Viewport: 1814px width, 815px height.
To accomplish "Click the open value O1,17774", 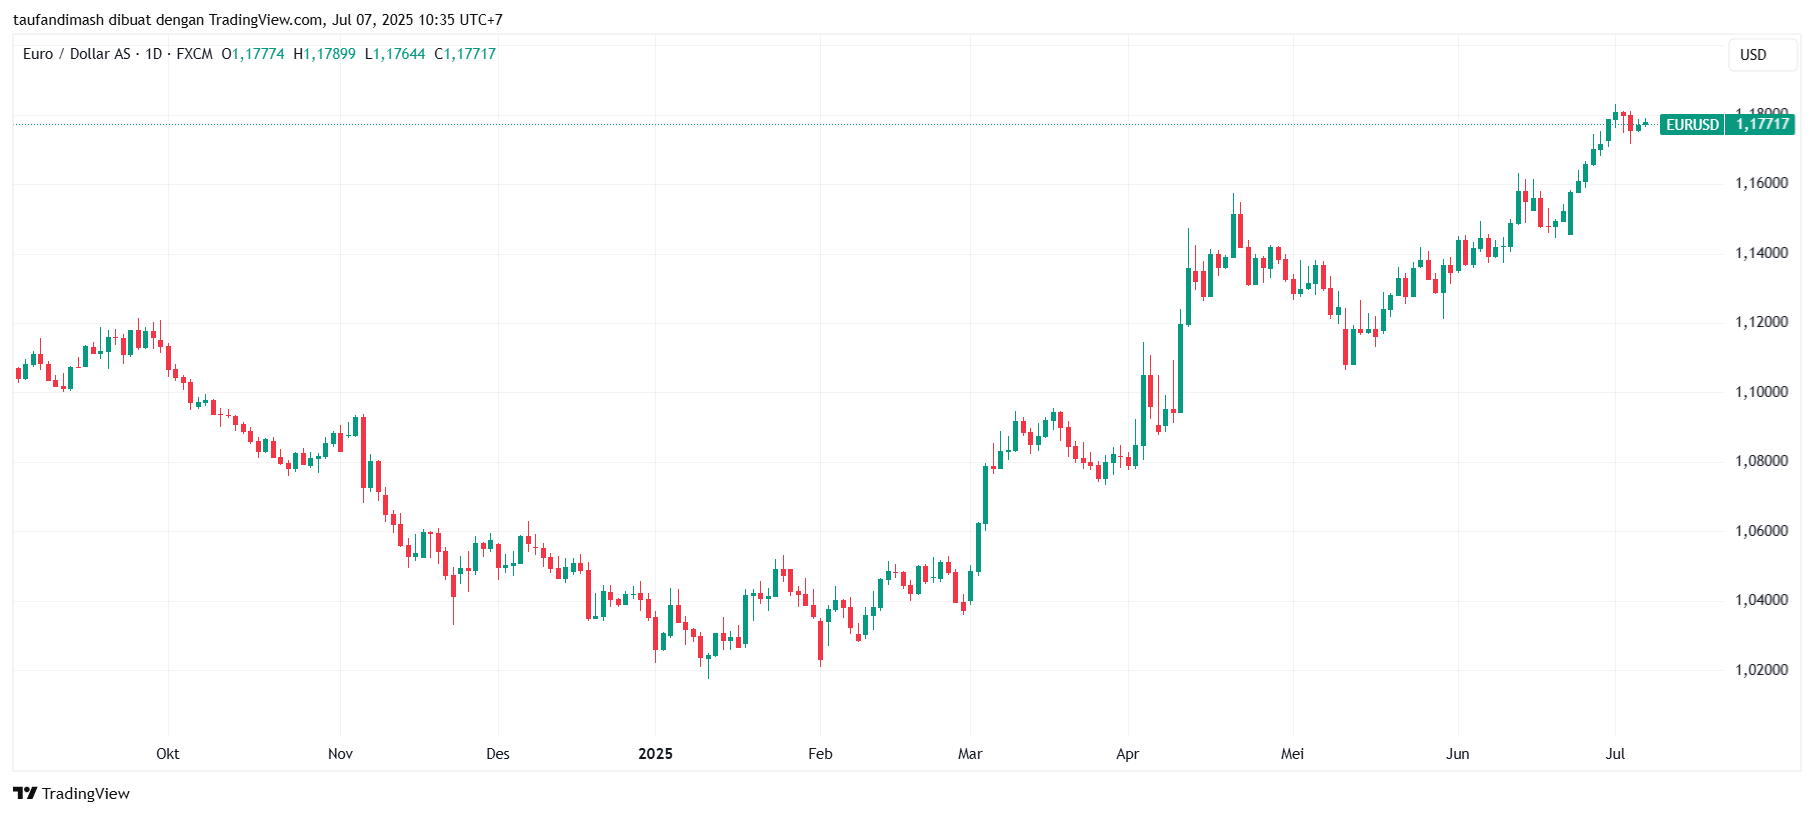I will coord(253,54).
